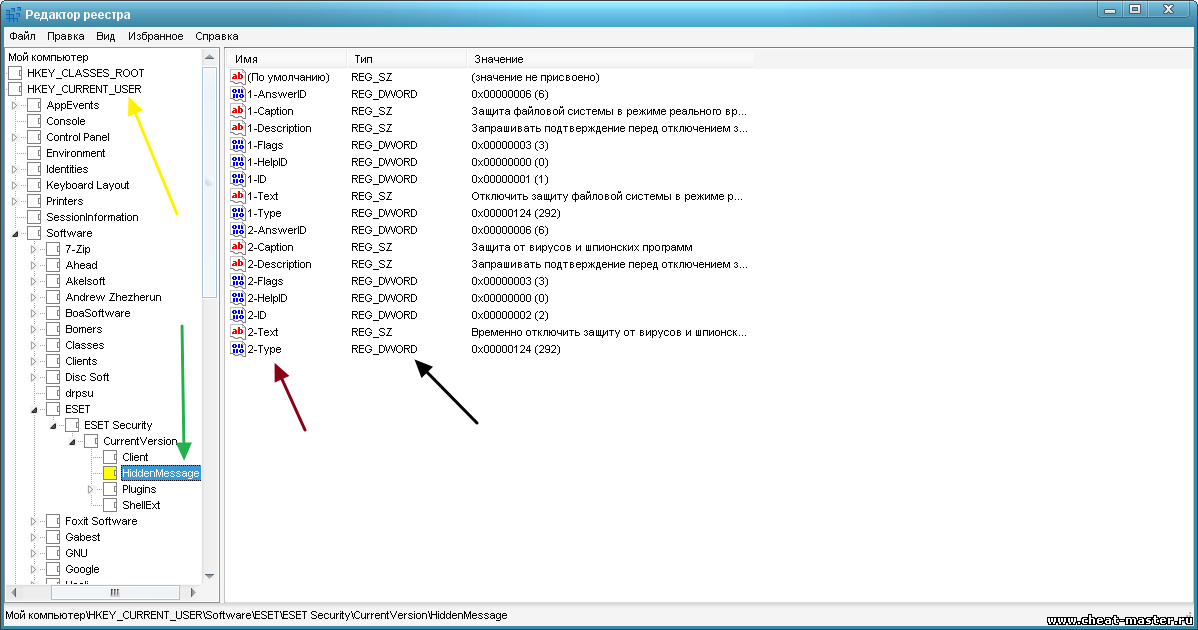Open the Справка menu
The height and width of the screenshot is (630, 1198).
click(217, 36)
